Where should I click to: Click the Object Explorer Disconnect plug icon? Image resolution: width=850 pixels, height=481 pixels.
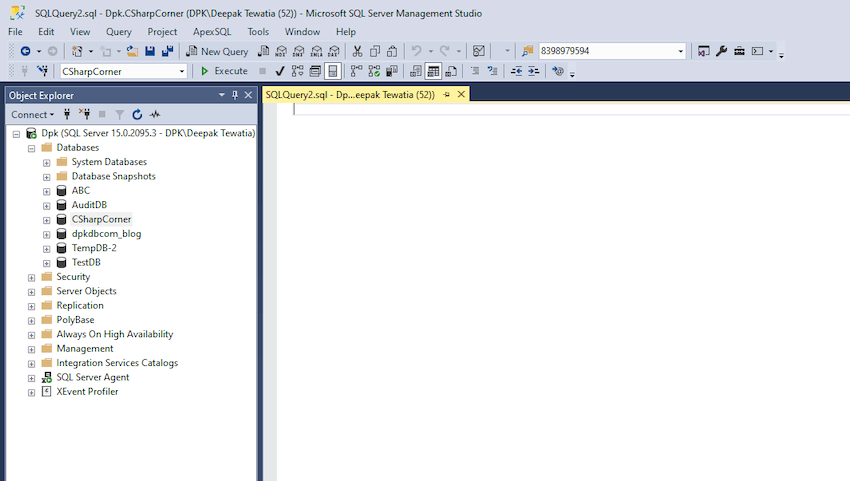85,114
